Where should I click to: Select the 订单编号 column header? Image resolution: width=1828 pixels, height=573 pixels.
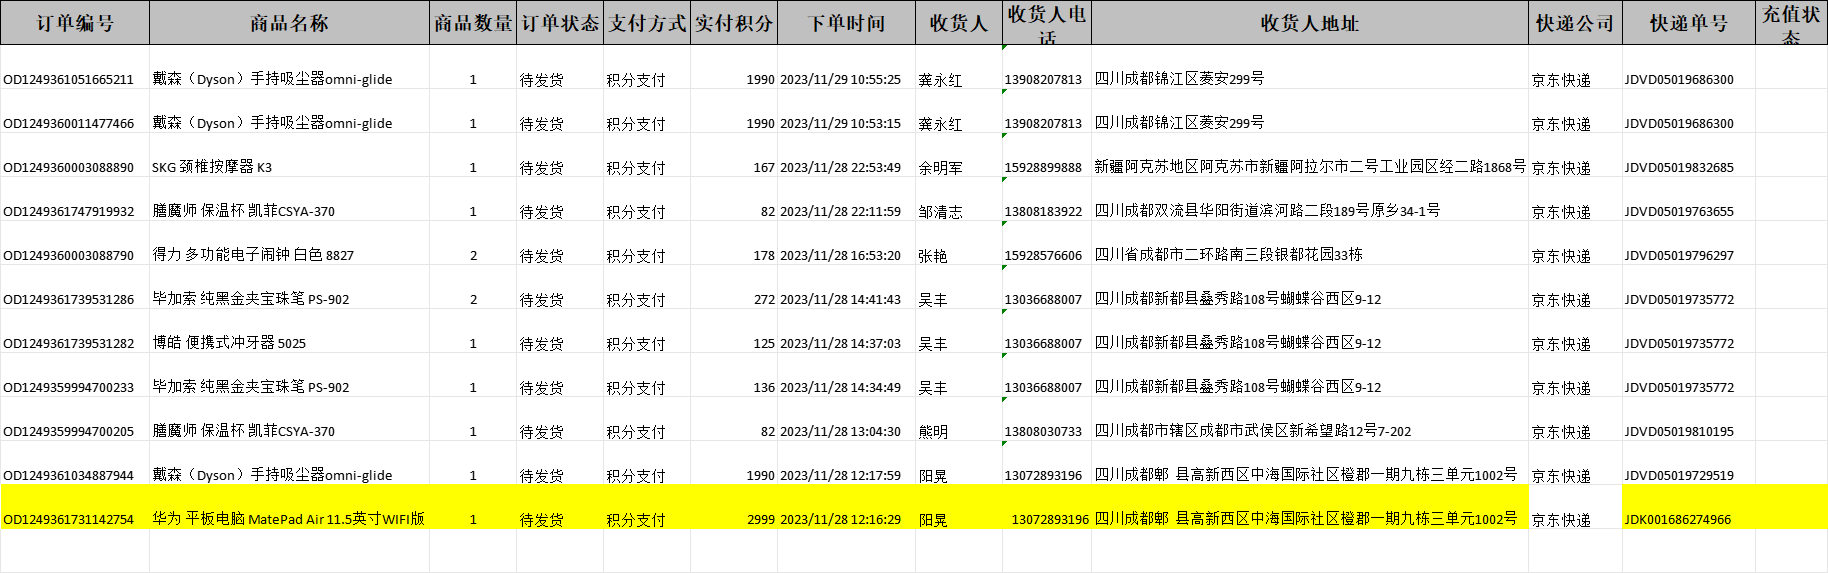click(x=75, y=23)
